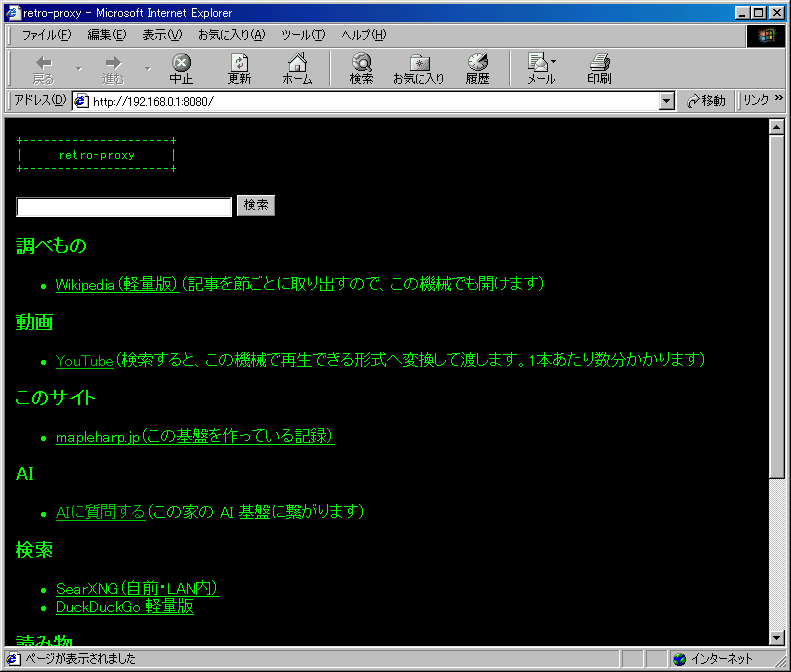Click the scrollbar up arrow
791x672 pixels.
tap(777, 127)
